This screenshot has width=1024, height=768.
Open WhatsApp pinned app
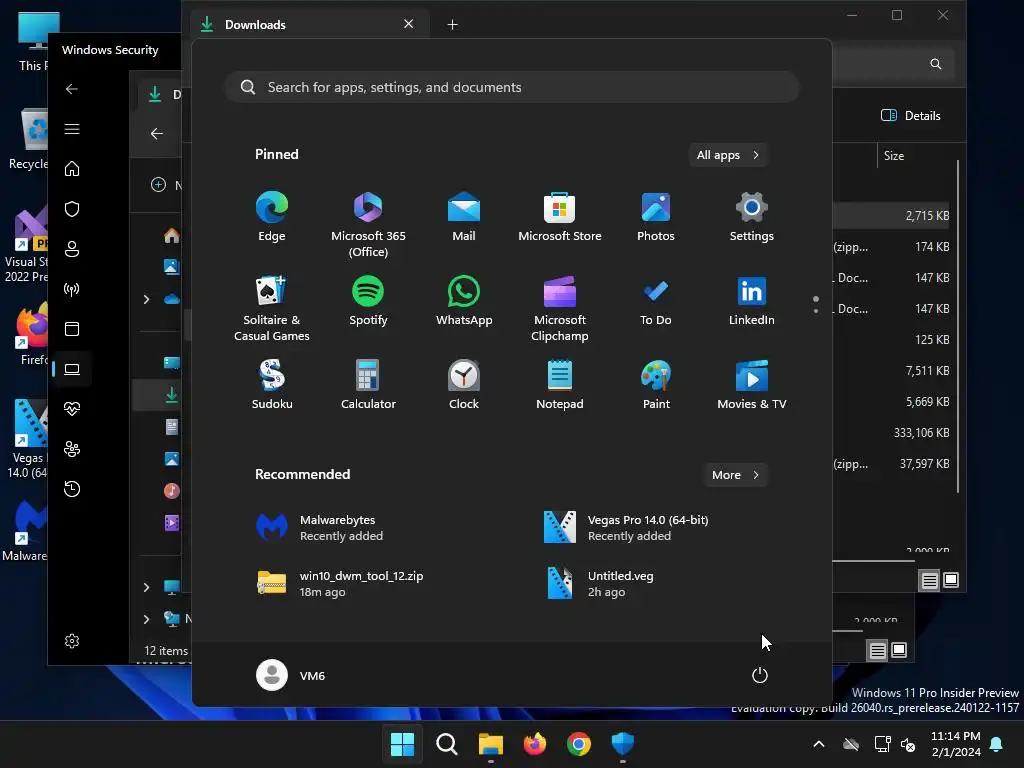pos(464,301)
